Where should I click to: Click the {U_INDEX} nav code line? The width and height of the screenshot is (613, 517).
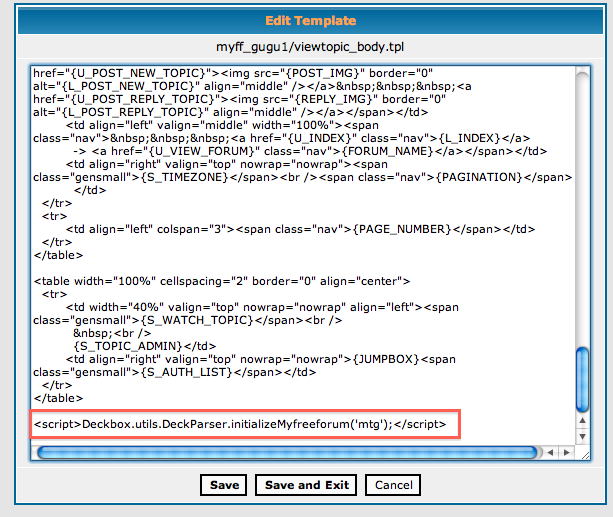(282, 138)
